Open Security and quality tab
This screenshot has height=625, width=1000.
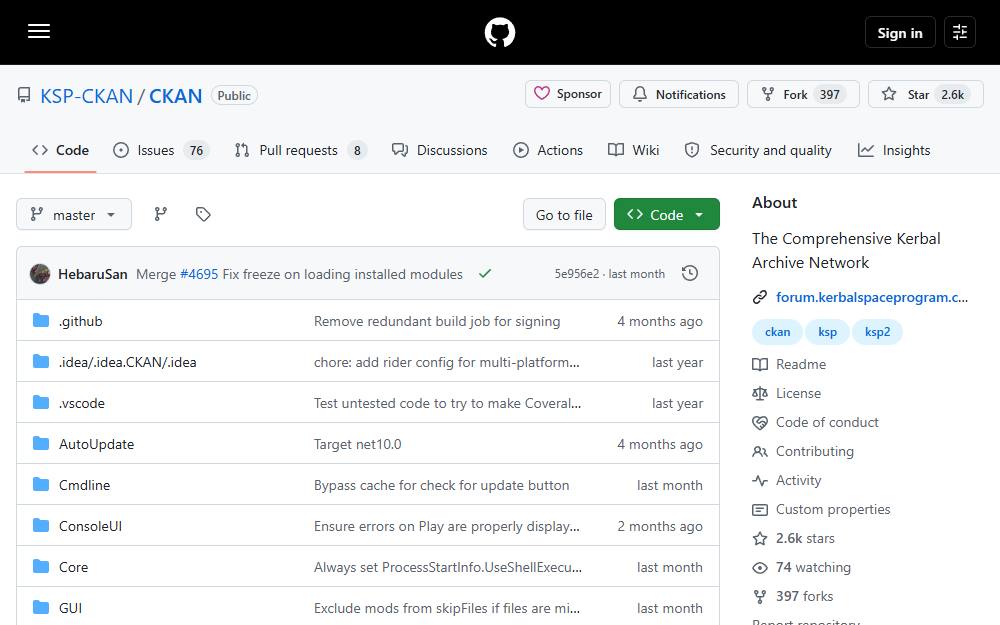(758, 150)
